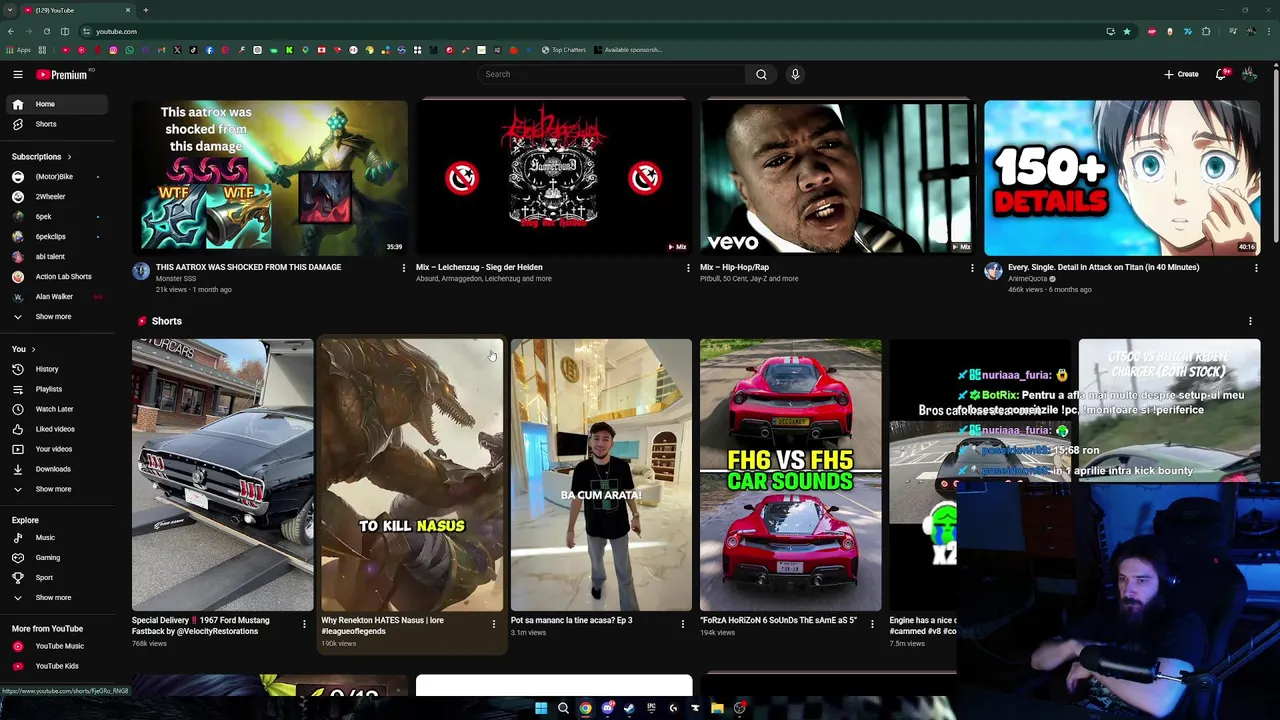1280x720 pixels.
Task: Open Playlists in the sidebar
Action: pyautogui.click(x=57, y=389)
